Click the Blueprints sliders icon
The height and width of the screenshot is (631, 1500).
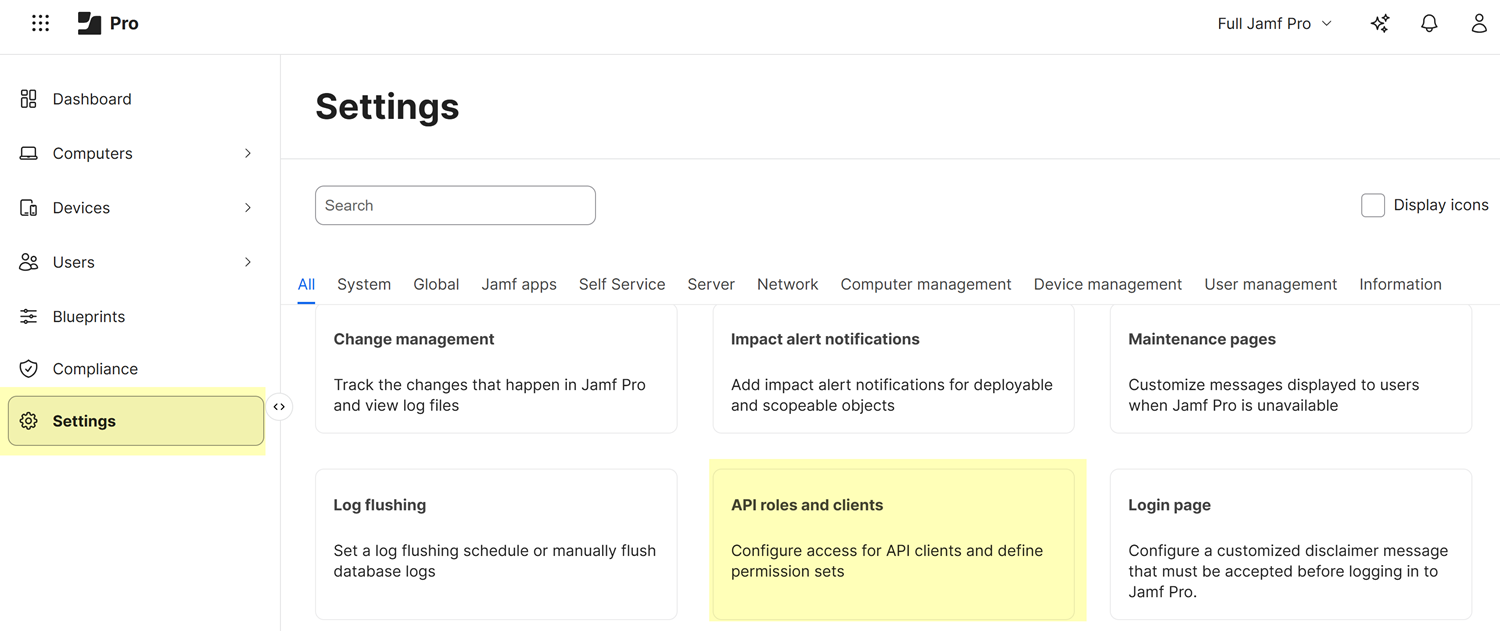[x=29, y=316]
